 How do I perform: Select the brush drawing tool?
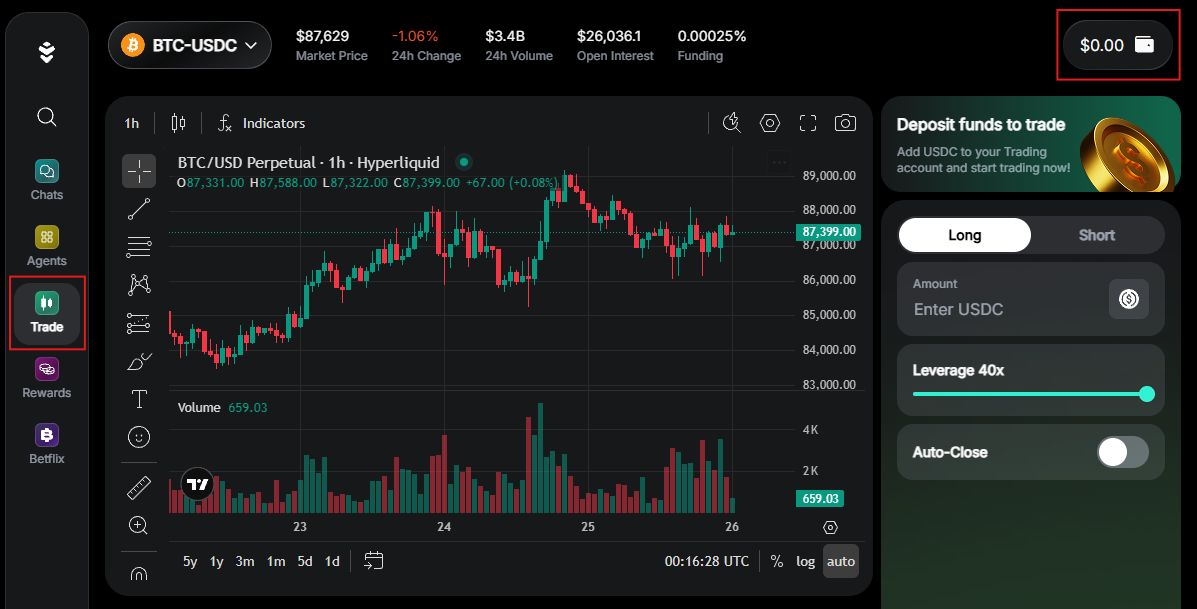[x=139, y=361]
